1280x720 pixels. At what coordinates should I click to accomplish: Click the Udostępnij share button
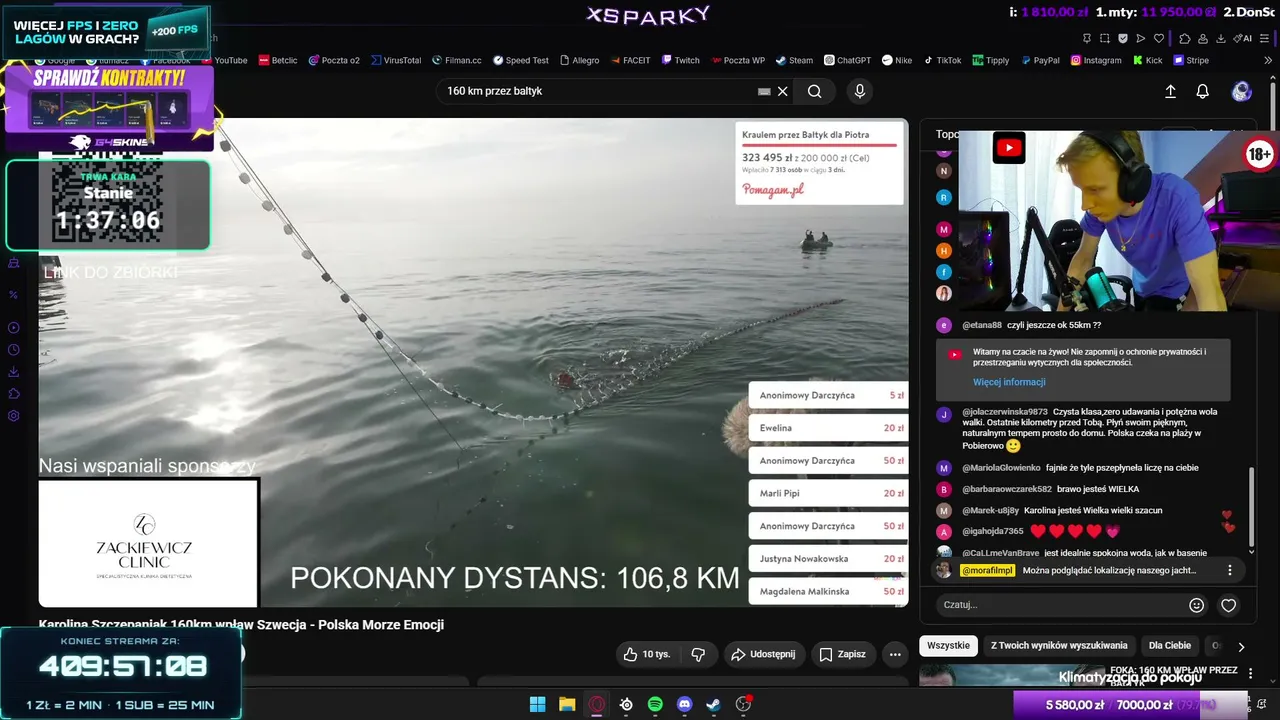[763, 654]
